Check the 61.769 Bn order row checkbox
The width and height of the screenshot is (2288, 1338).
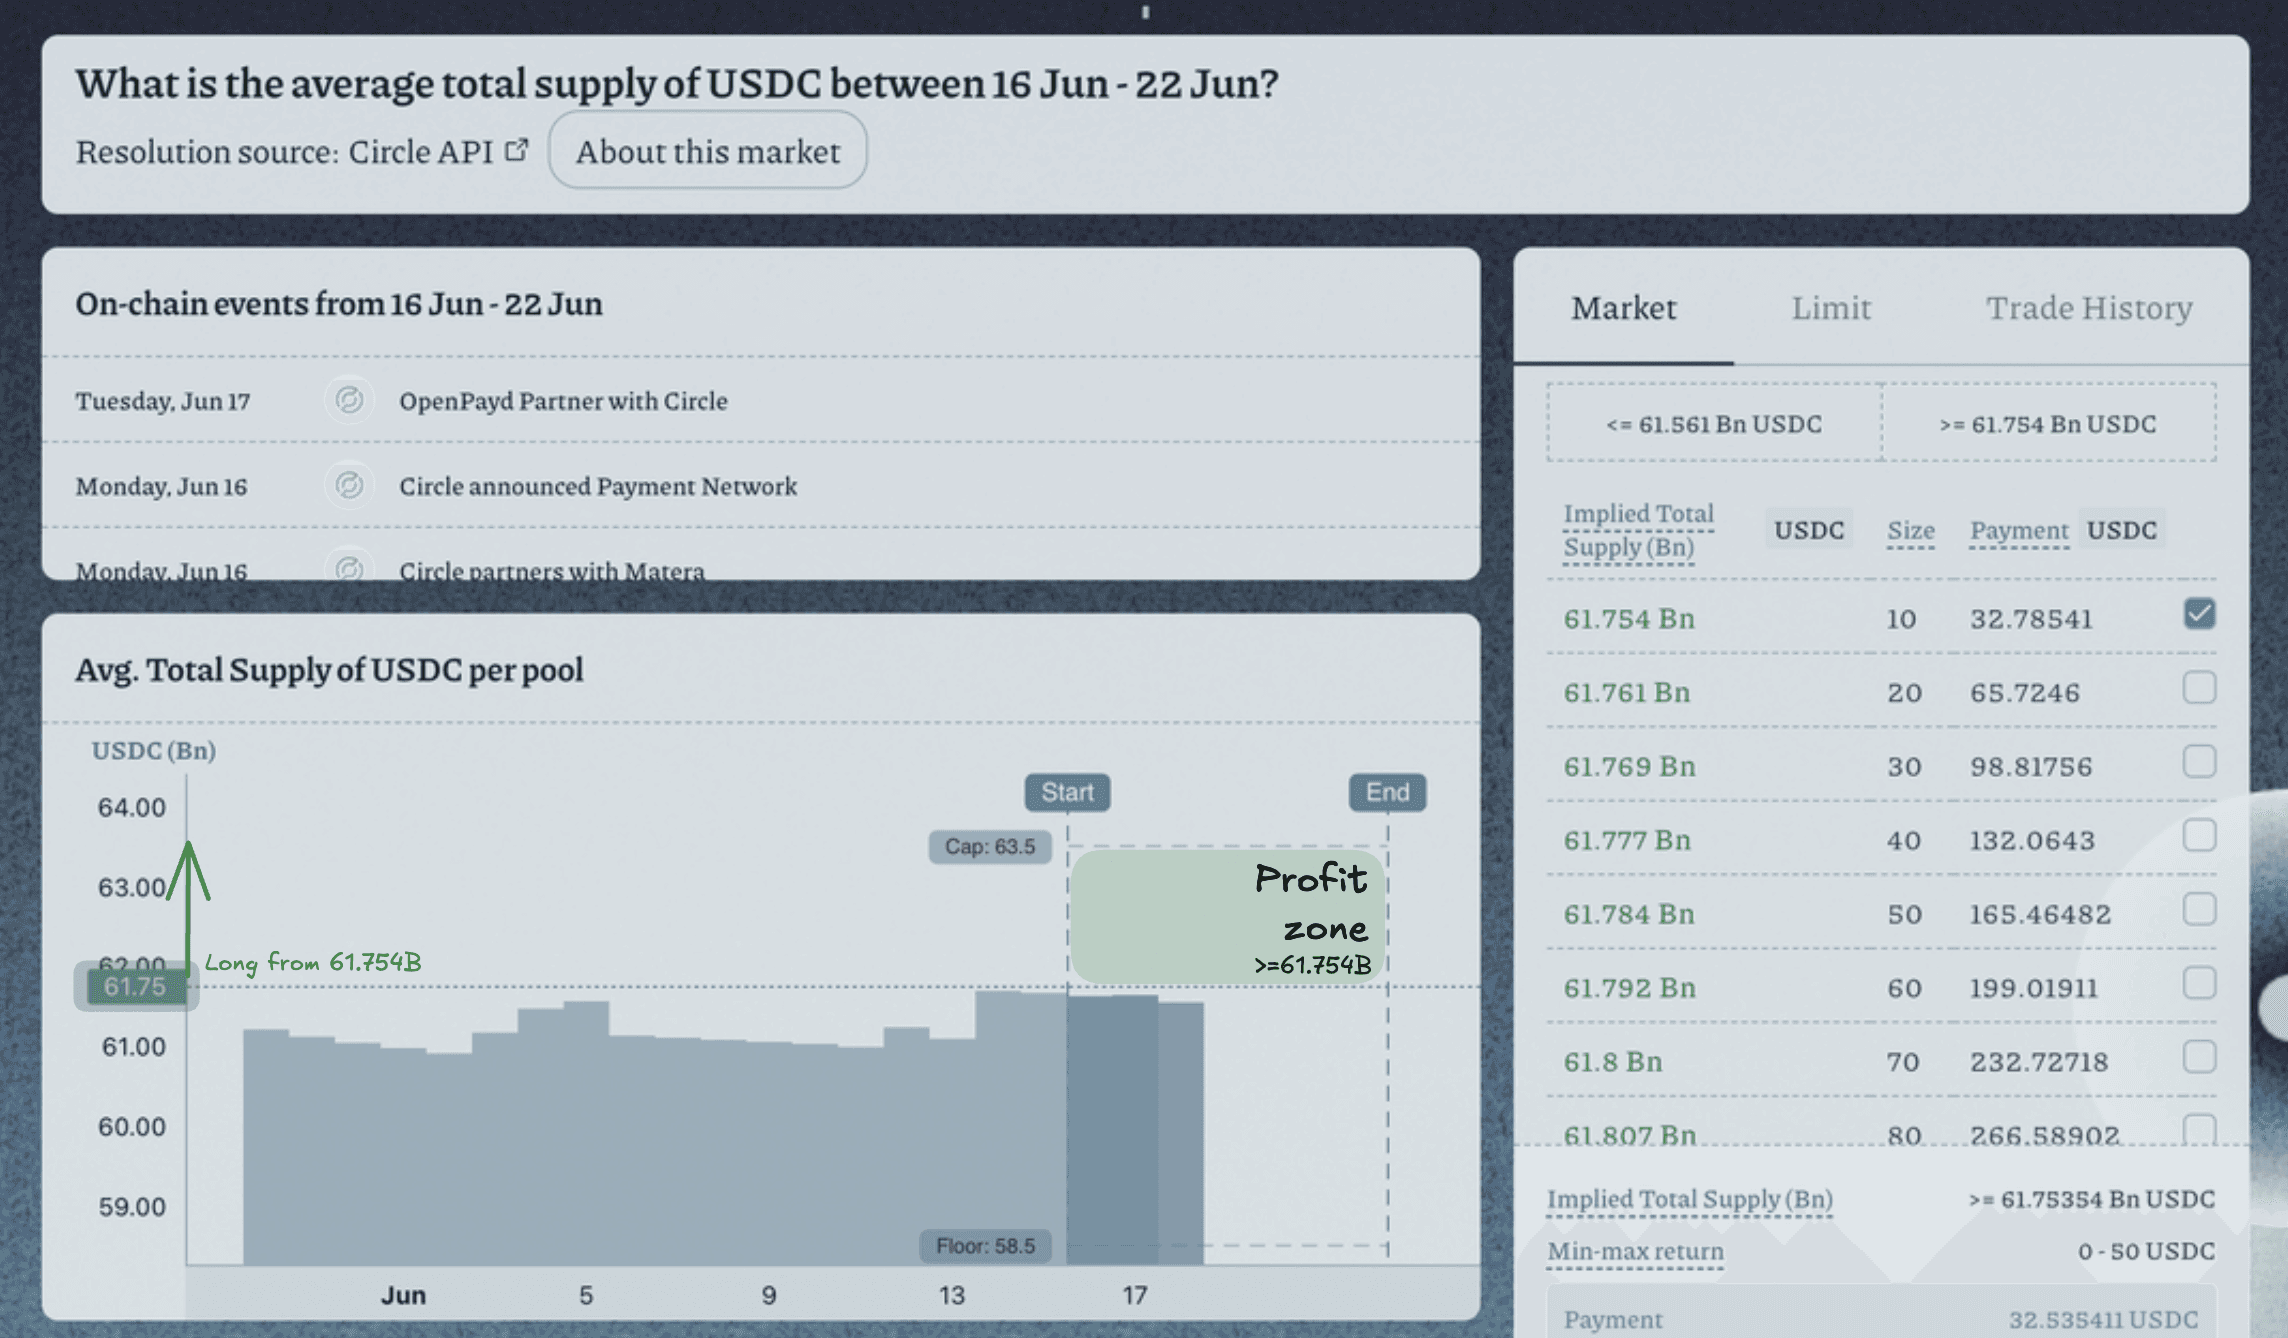[2199, 761]
